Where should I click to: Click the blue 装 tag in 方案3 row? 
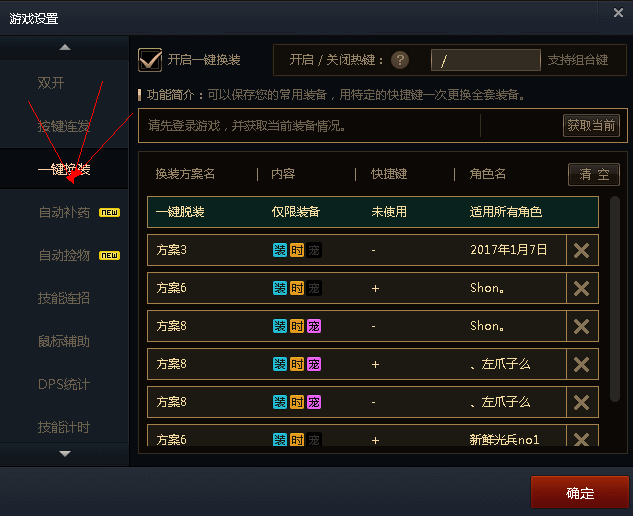pos(280,250)
